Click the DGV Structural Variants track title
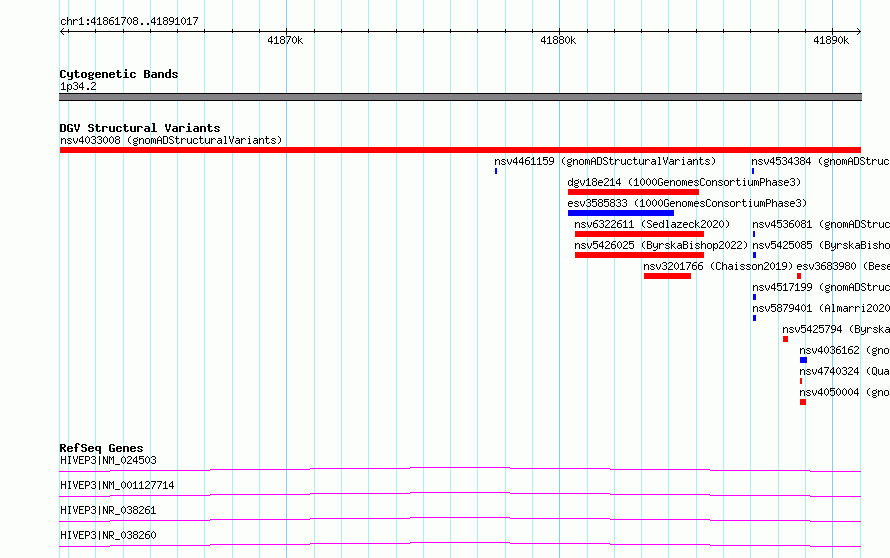Screen dimensions: 890x558 click(140, 128)
